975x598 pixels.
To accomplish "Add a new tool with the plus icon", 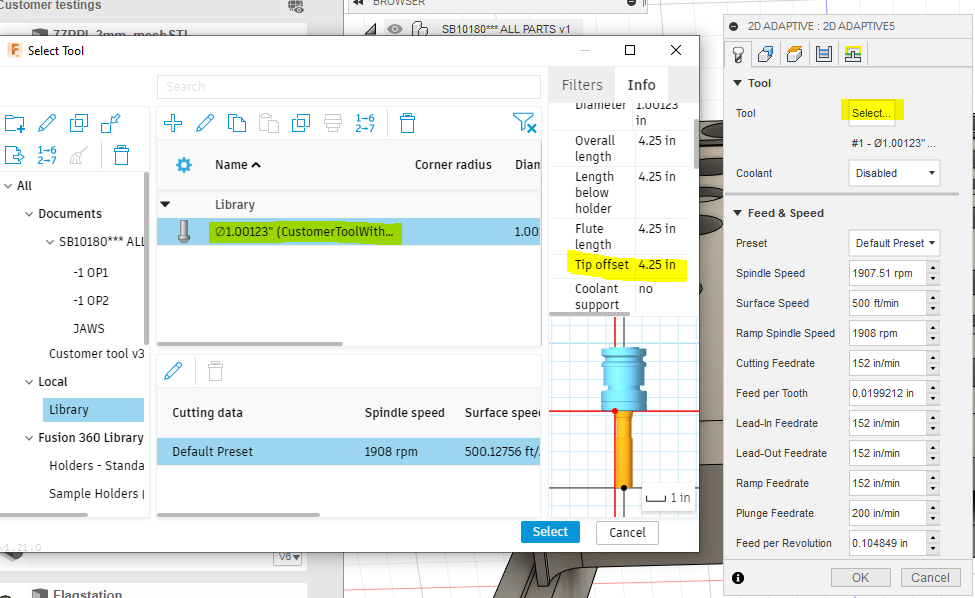I will tap(172, 122).
